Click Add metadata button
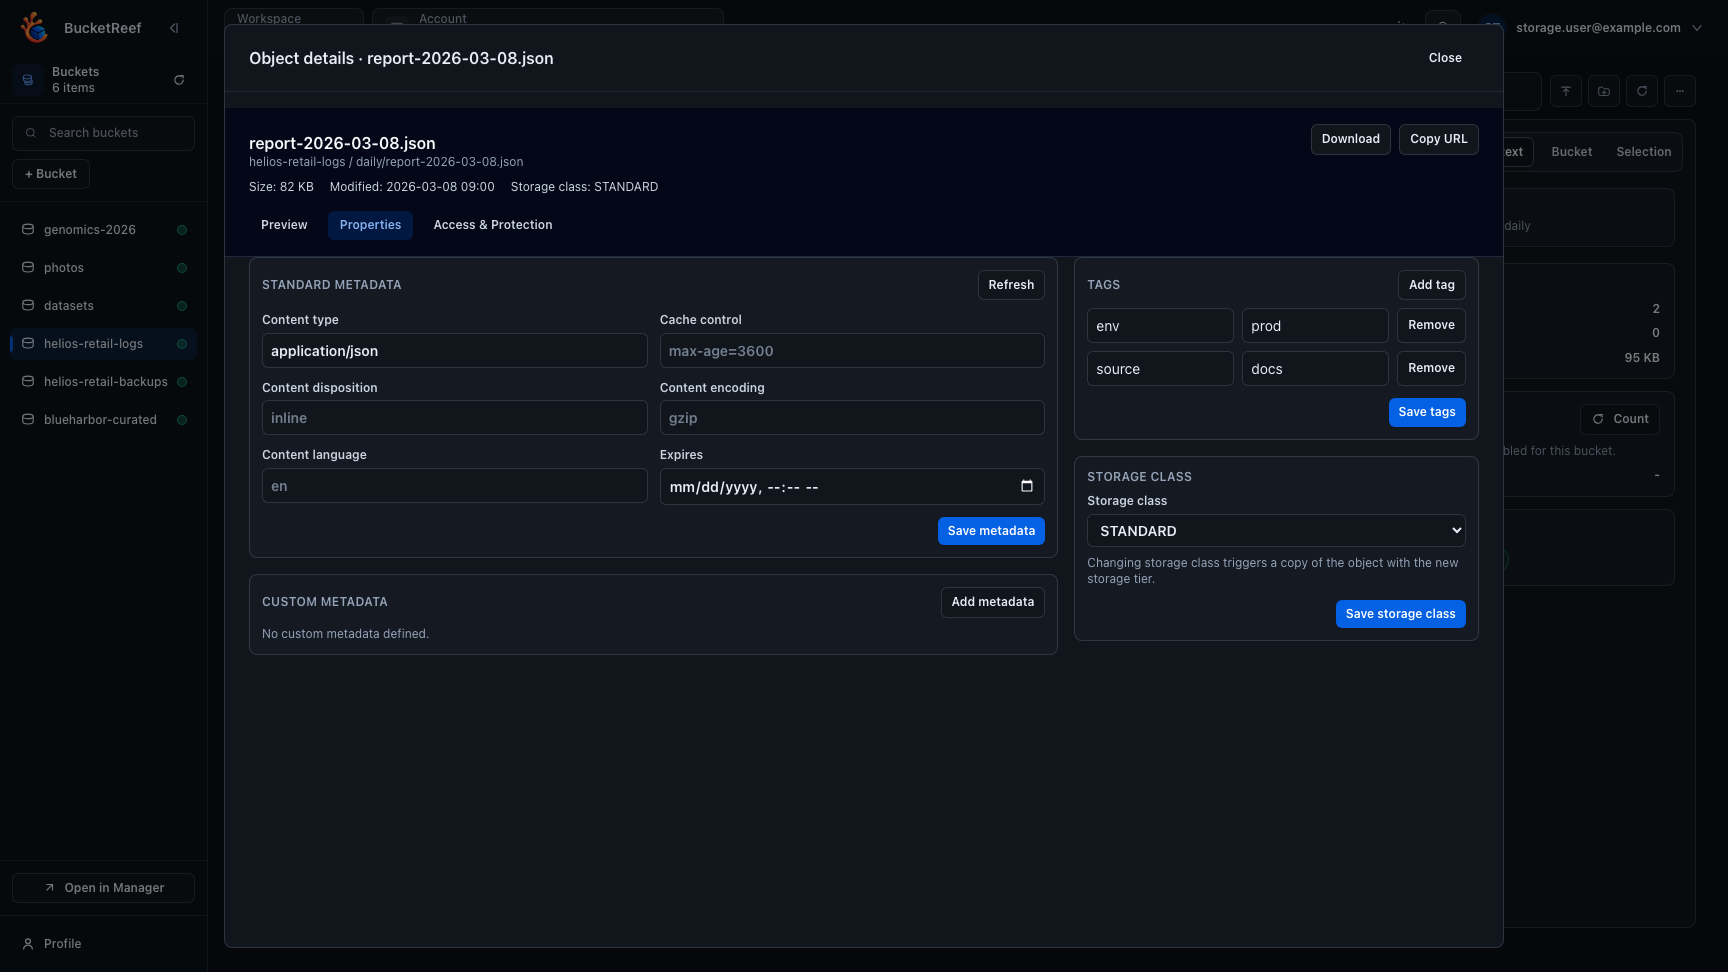Image resolution: width=1728 pixels, height=972 pixels. coord(993,602)
